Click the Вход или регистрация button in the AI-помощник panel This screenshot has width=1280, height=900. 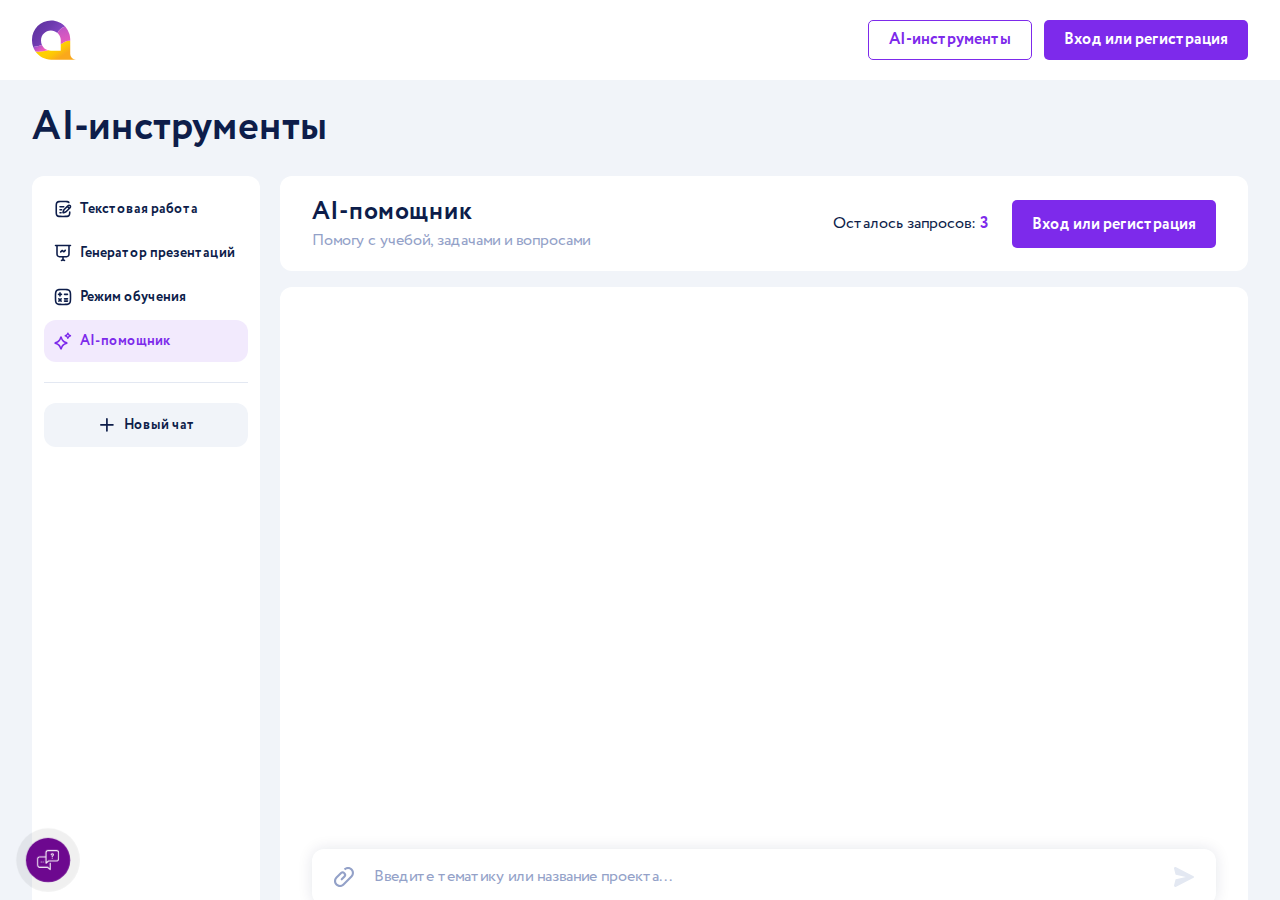coord(1114,224)
